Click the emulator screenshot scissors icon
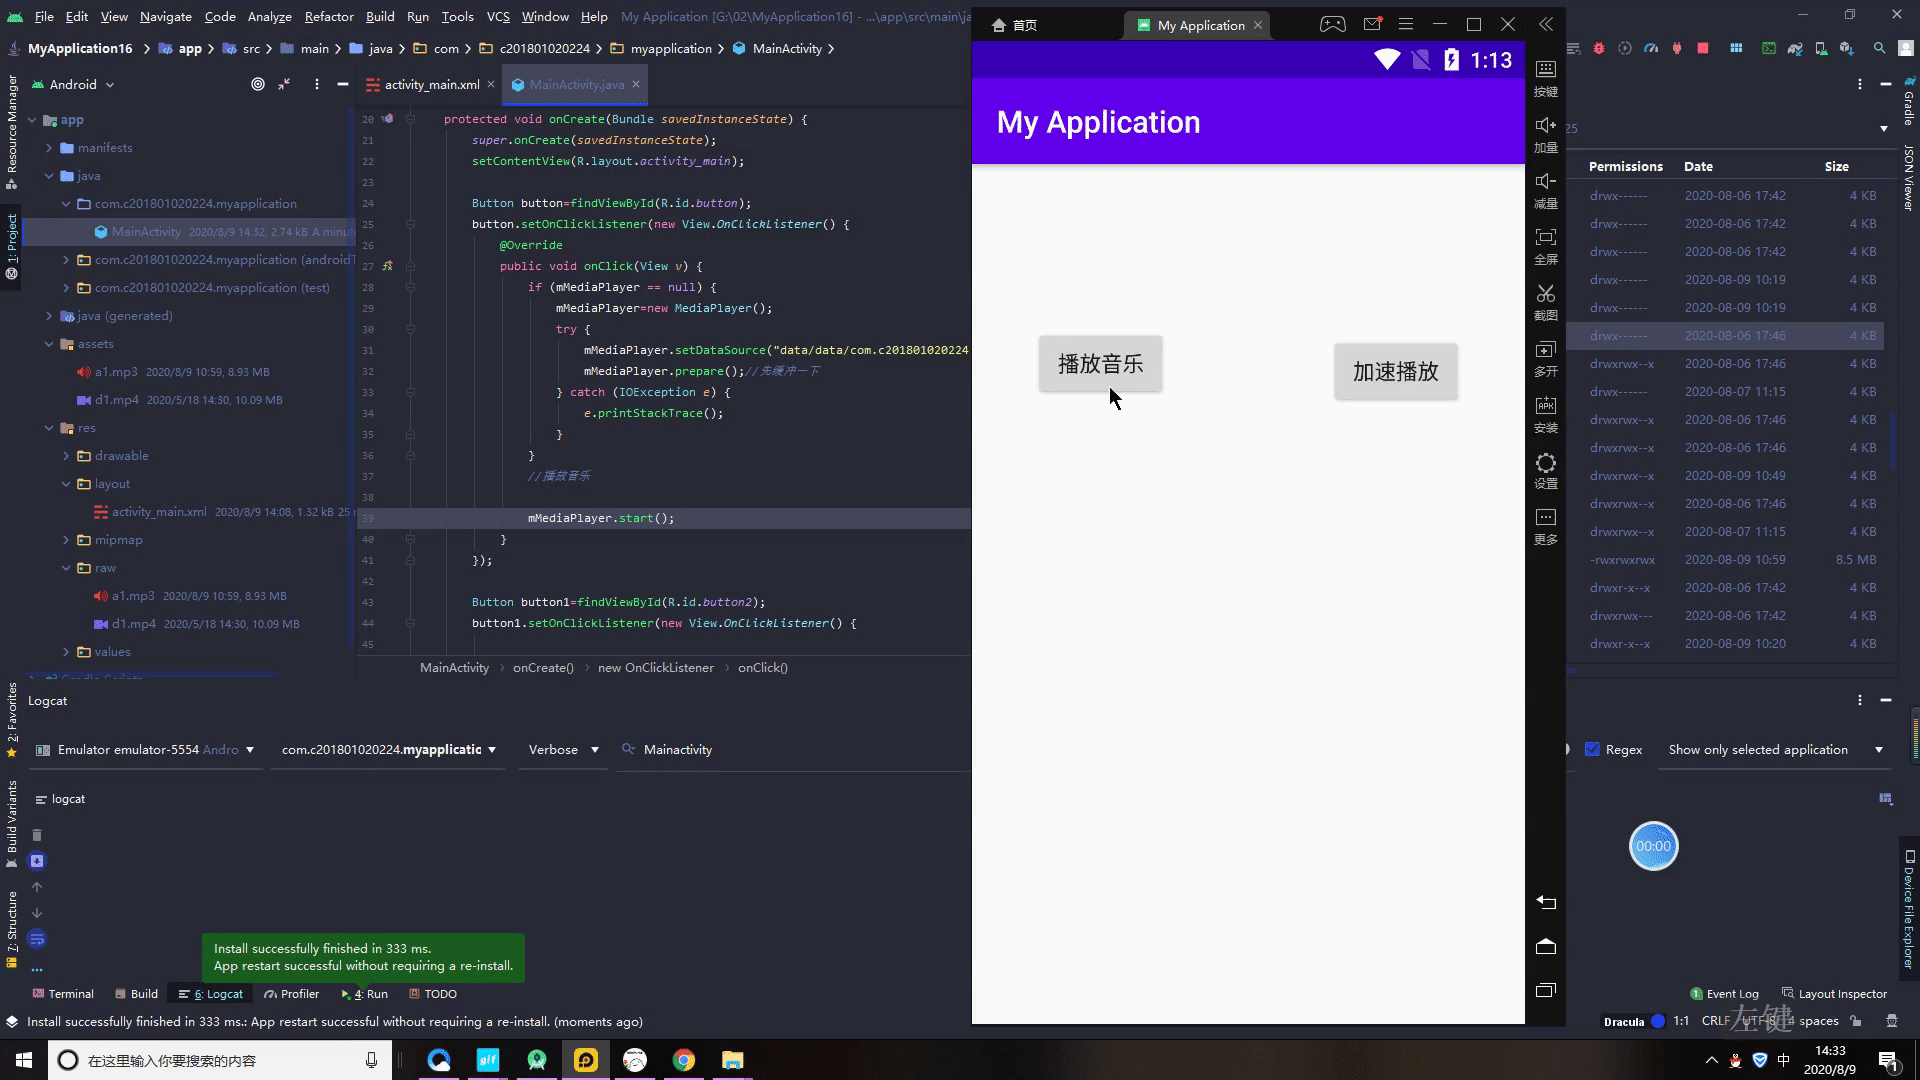Viewport: 1920px width, 1080px height. tap(1546, 293)
